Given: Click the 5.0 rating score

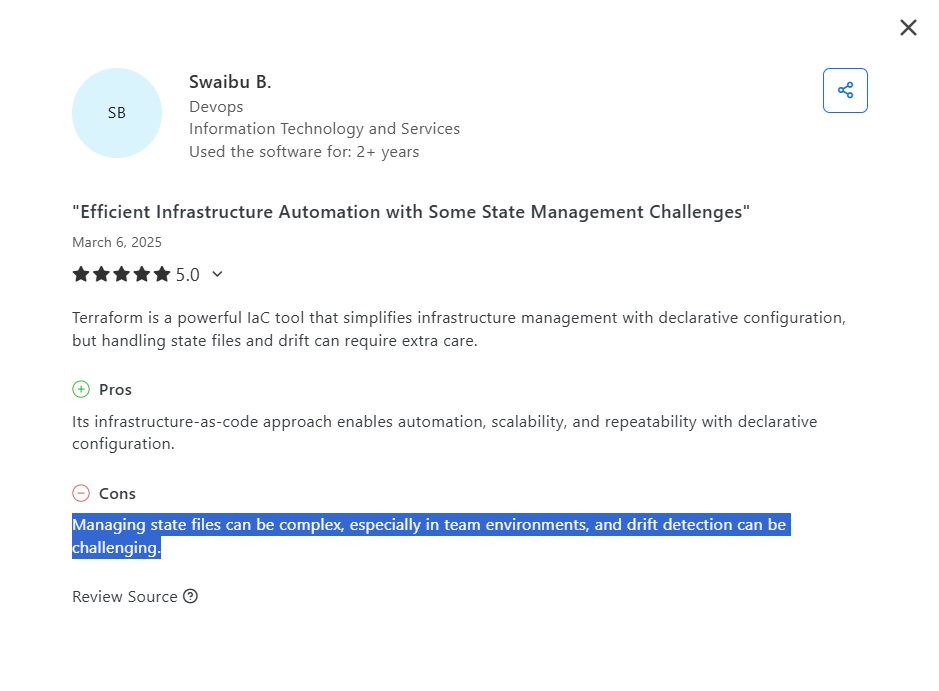Looking at the screenshot, I should [x=188, y=274].
